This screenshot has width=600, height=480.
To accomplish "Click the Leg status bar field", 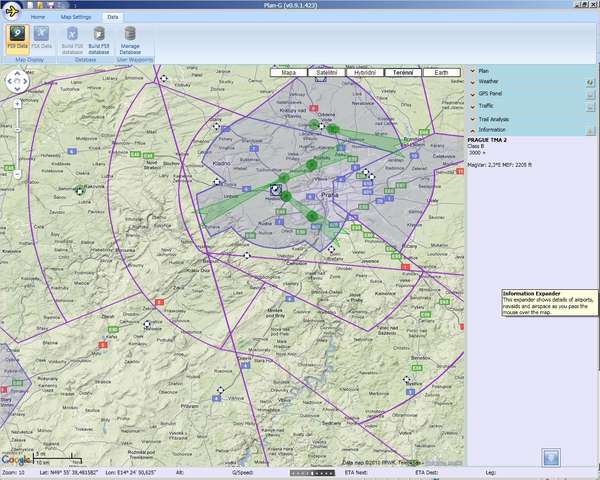I will (x=491, y=473).
